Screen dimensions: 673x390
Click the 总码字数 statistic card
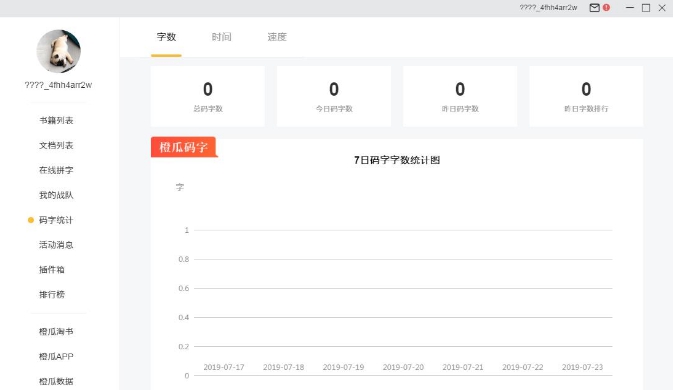pyautogui.click(x=208, y=96)
